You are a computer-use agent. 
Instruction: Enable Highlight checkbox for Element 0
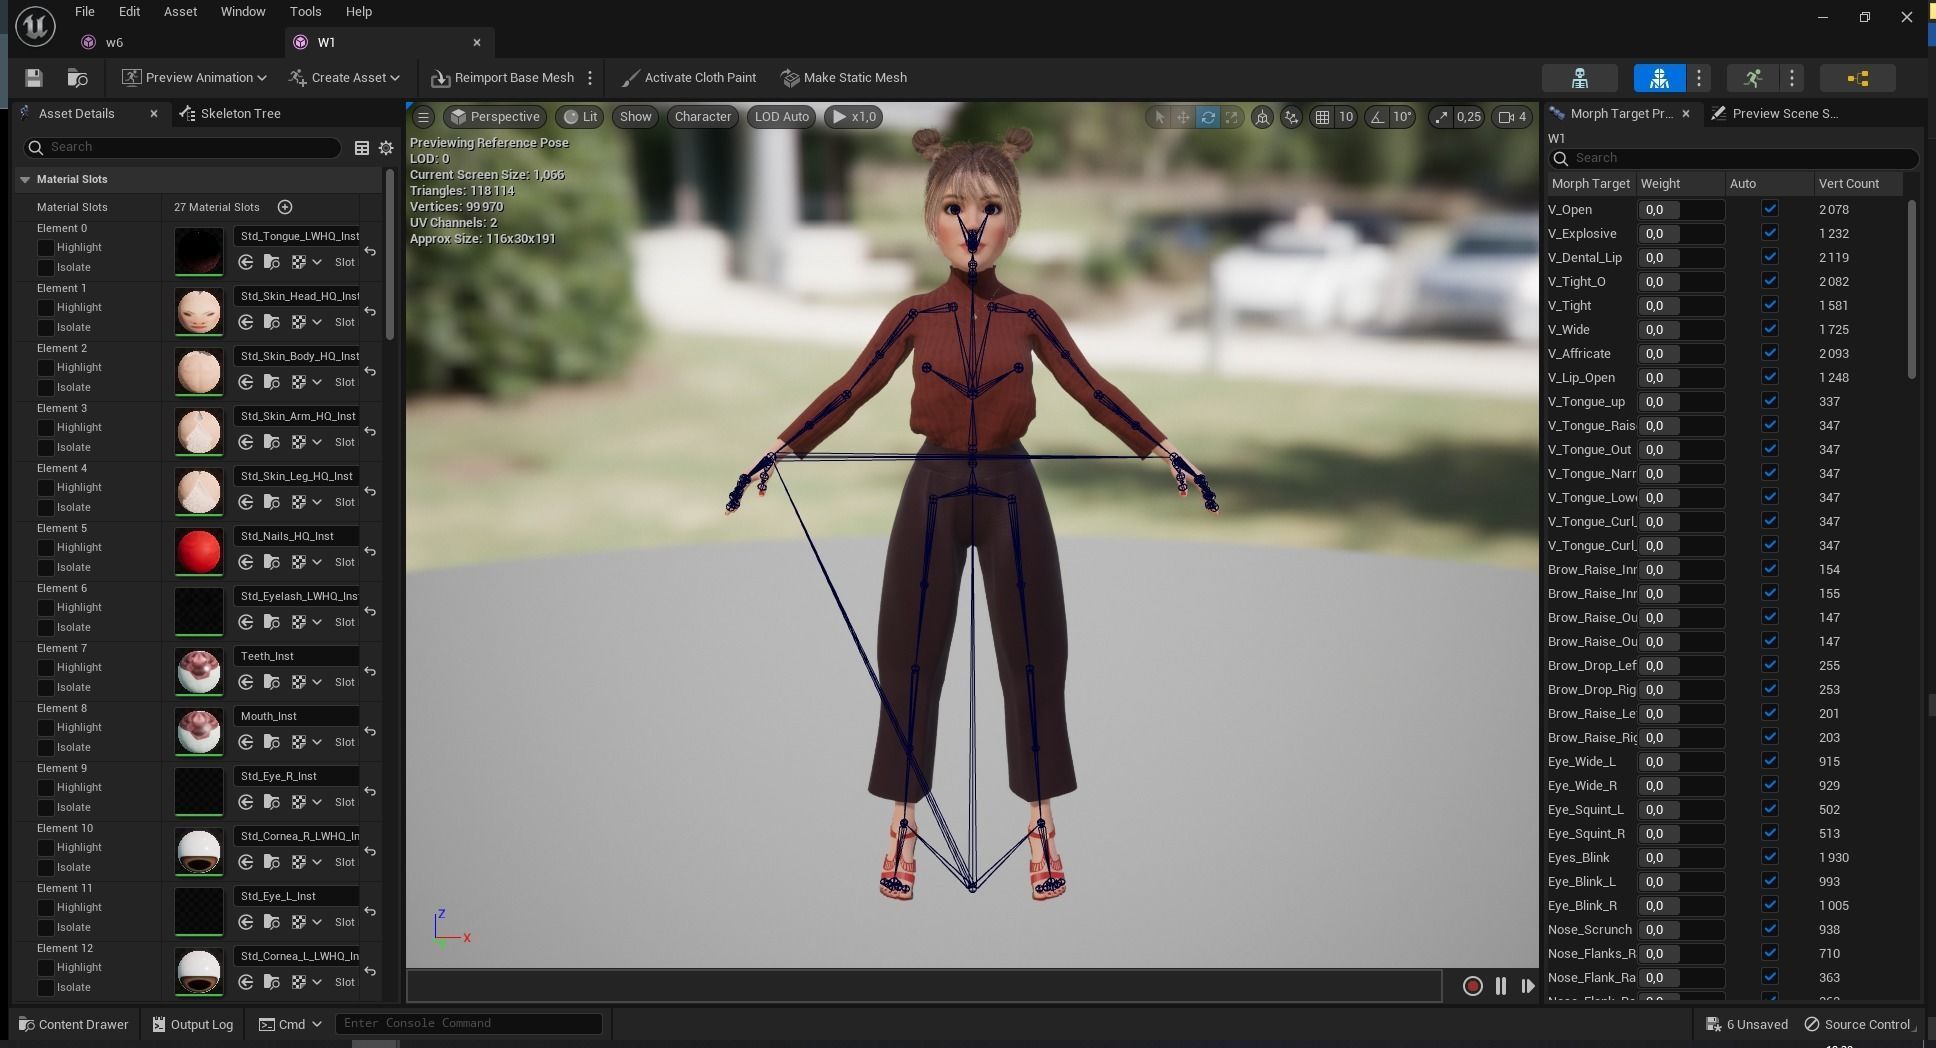[46, 247]
